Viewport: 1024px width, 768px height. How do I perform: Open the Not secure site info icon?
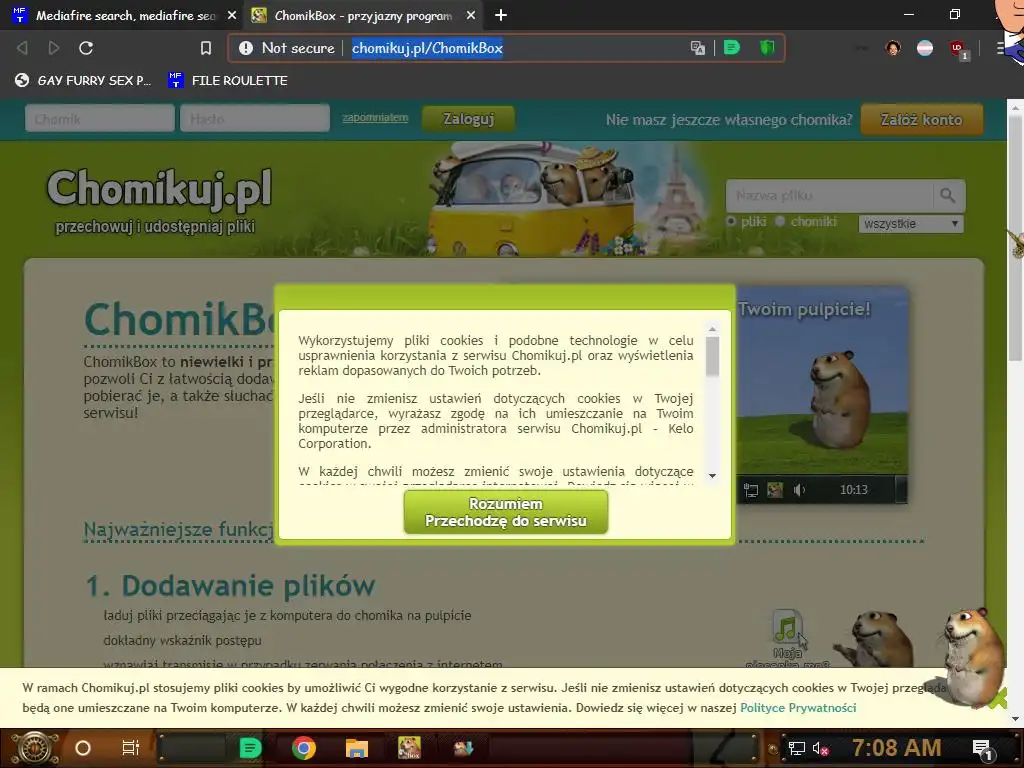coord(246,48)
